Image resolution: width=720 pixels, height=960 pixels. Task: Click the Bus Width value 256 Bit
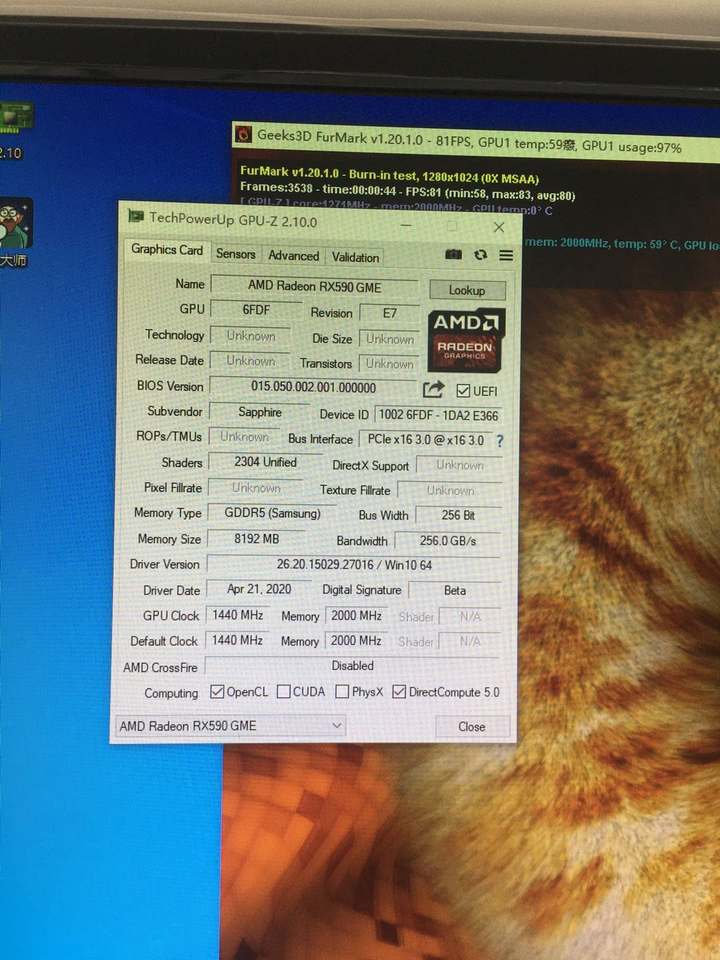pyautogui.click(x=458, y=515)
